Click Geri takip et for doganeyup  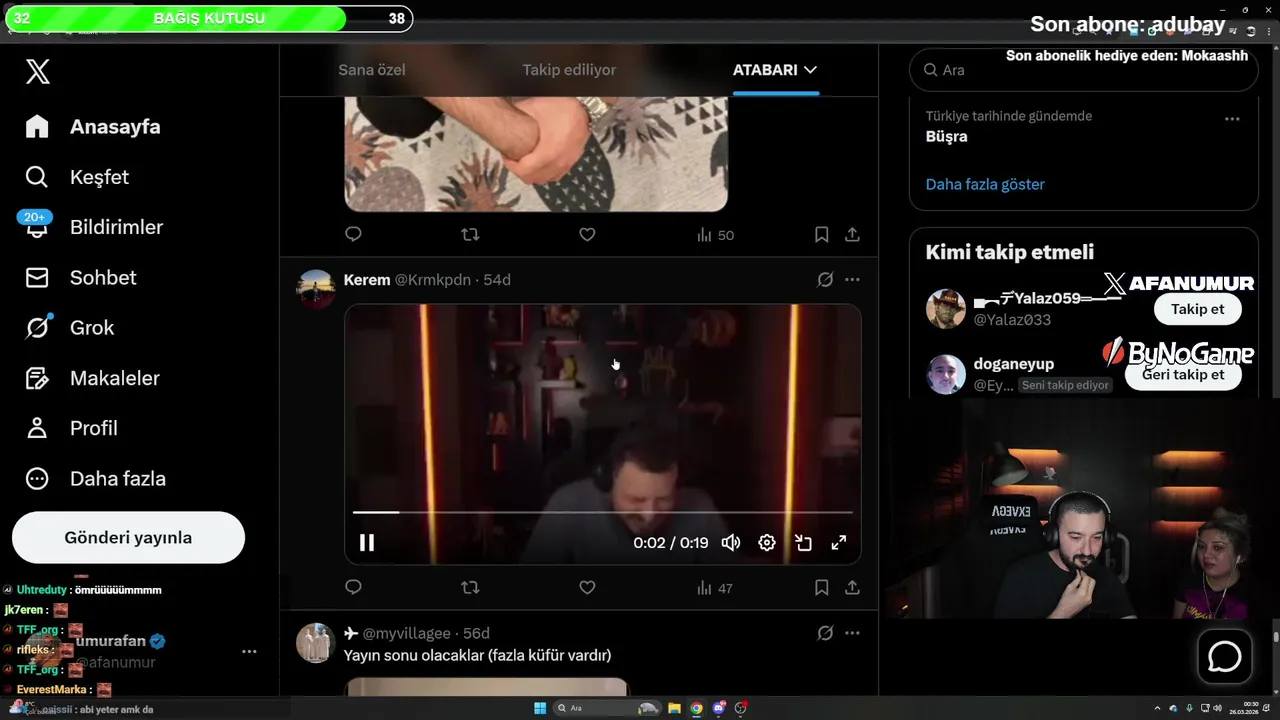point(1183,375)
